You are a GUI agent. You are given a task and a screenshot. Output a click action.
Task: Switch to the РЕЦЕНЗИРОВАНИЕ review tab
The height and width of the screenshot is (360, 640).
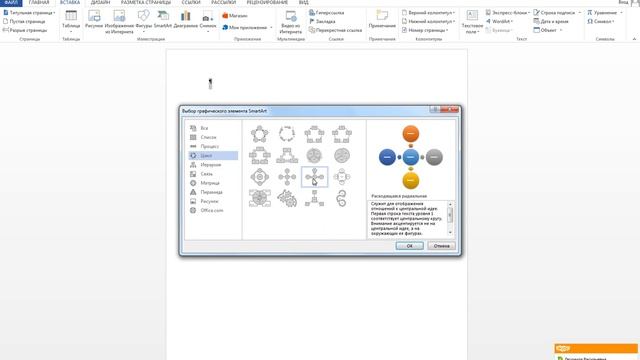point(267,2)
